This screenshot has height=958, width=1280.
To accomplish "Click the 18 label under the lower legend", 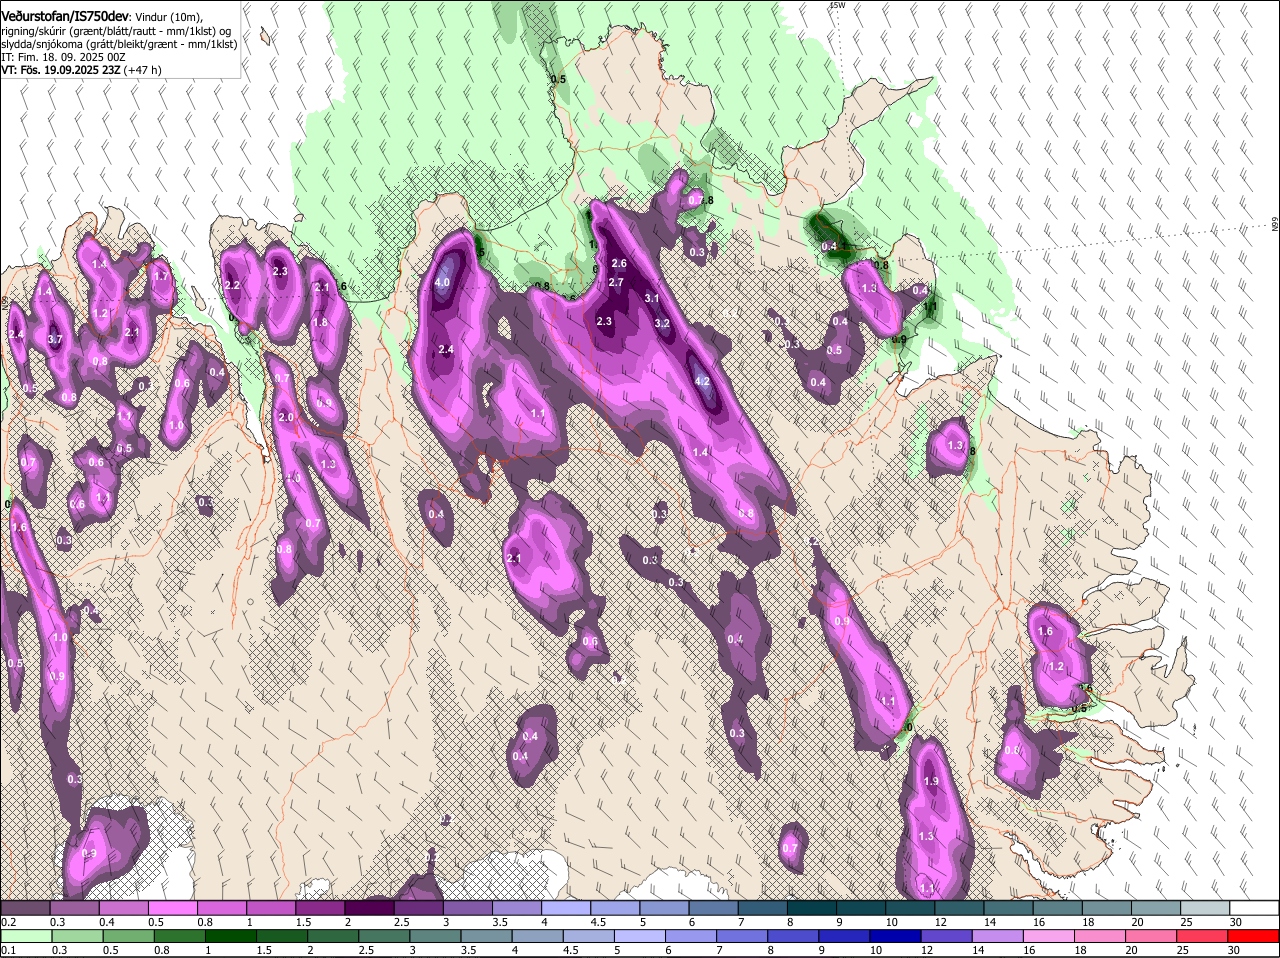I will [1079, 950].
